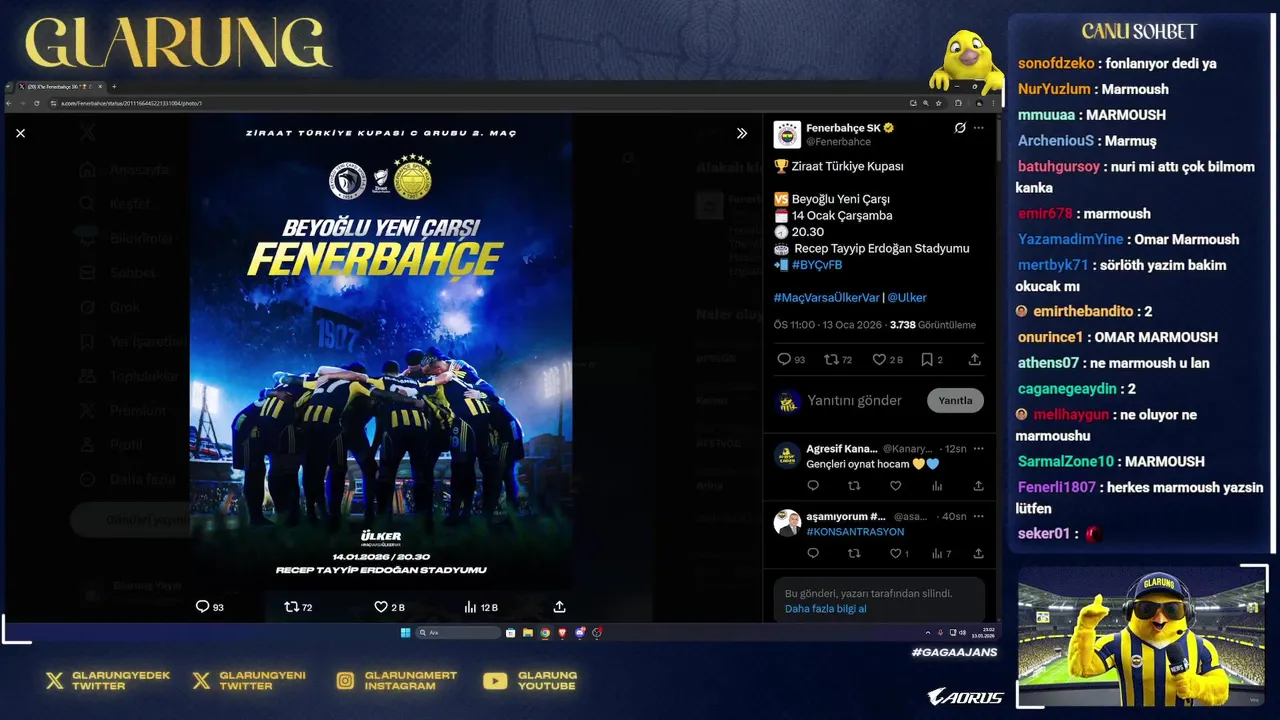The image size is (1280, 720).
Task: Repost the #KONSANTRASYON comment
Action: [854, 553]
